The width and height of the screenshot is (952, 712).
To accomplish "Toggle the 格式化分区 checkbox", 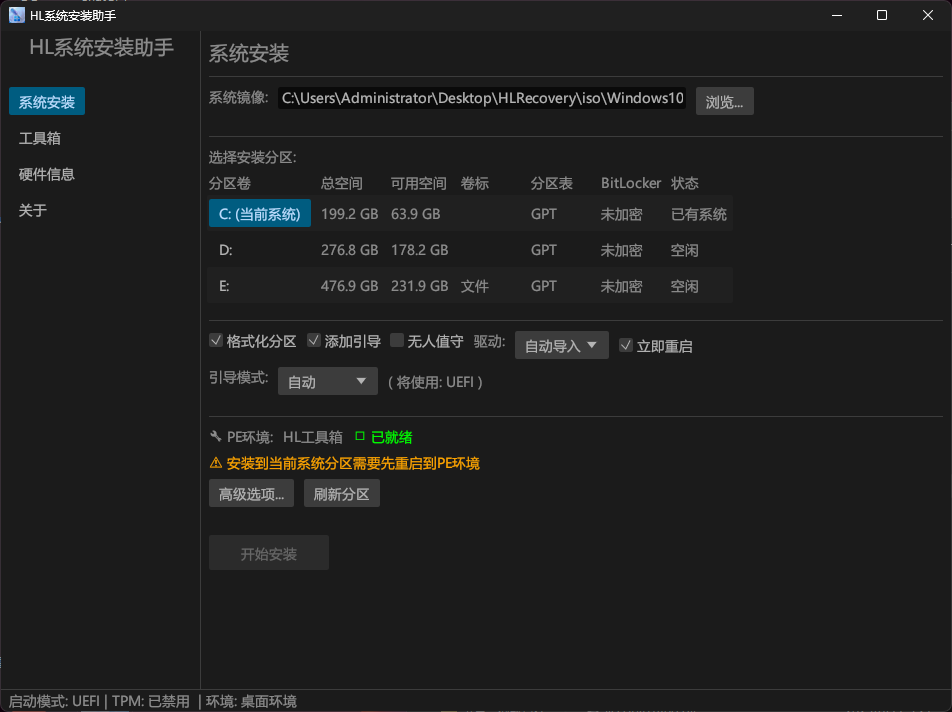I will pos(216,341).
